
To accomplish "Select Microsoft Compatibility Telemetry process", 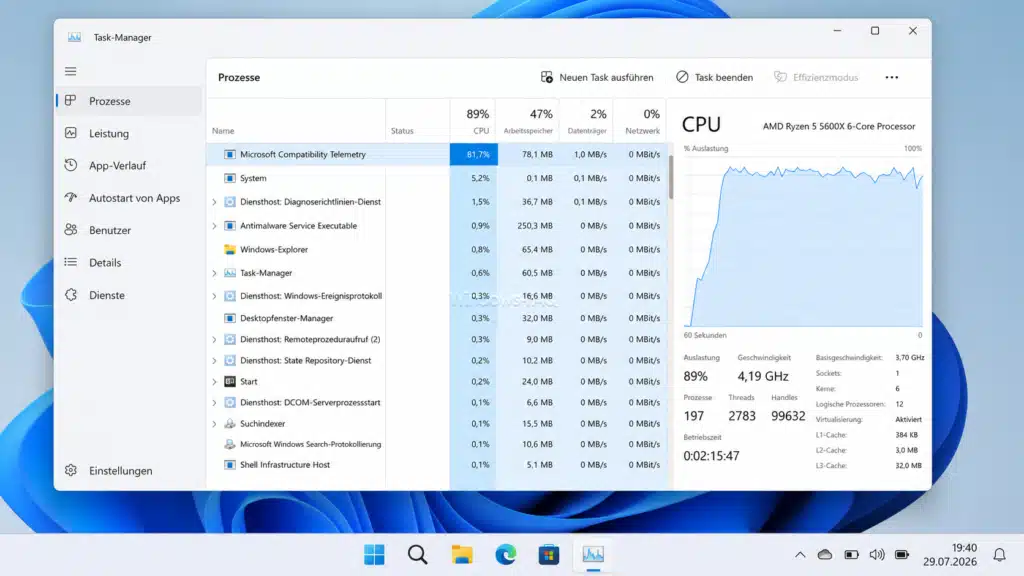I will click(436, 154).
